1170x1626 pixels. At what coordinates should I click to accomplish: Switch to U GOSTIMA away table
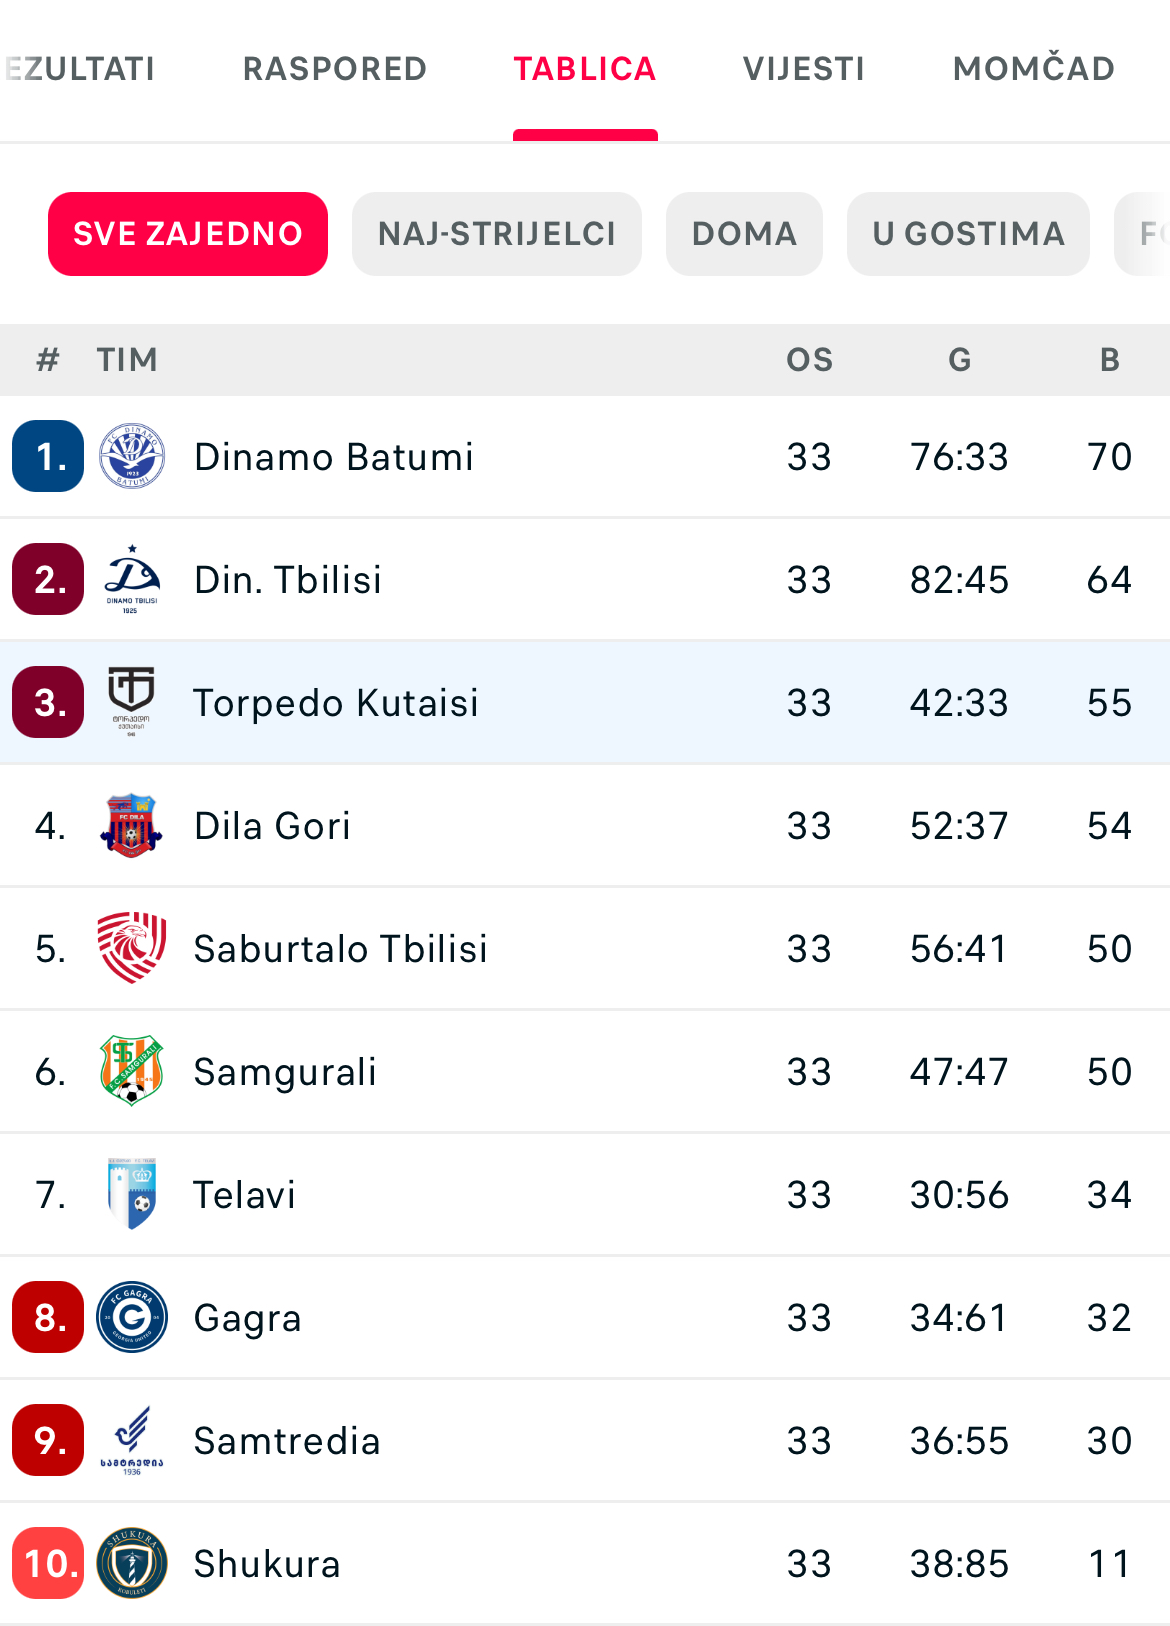968,234
